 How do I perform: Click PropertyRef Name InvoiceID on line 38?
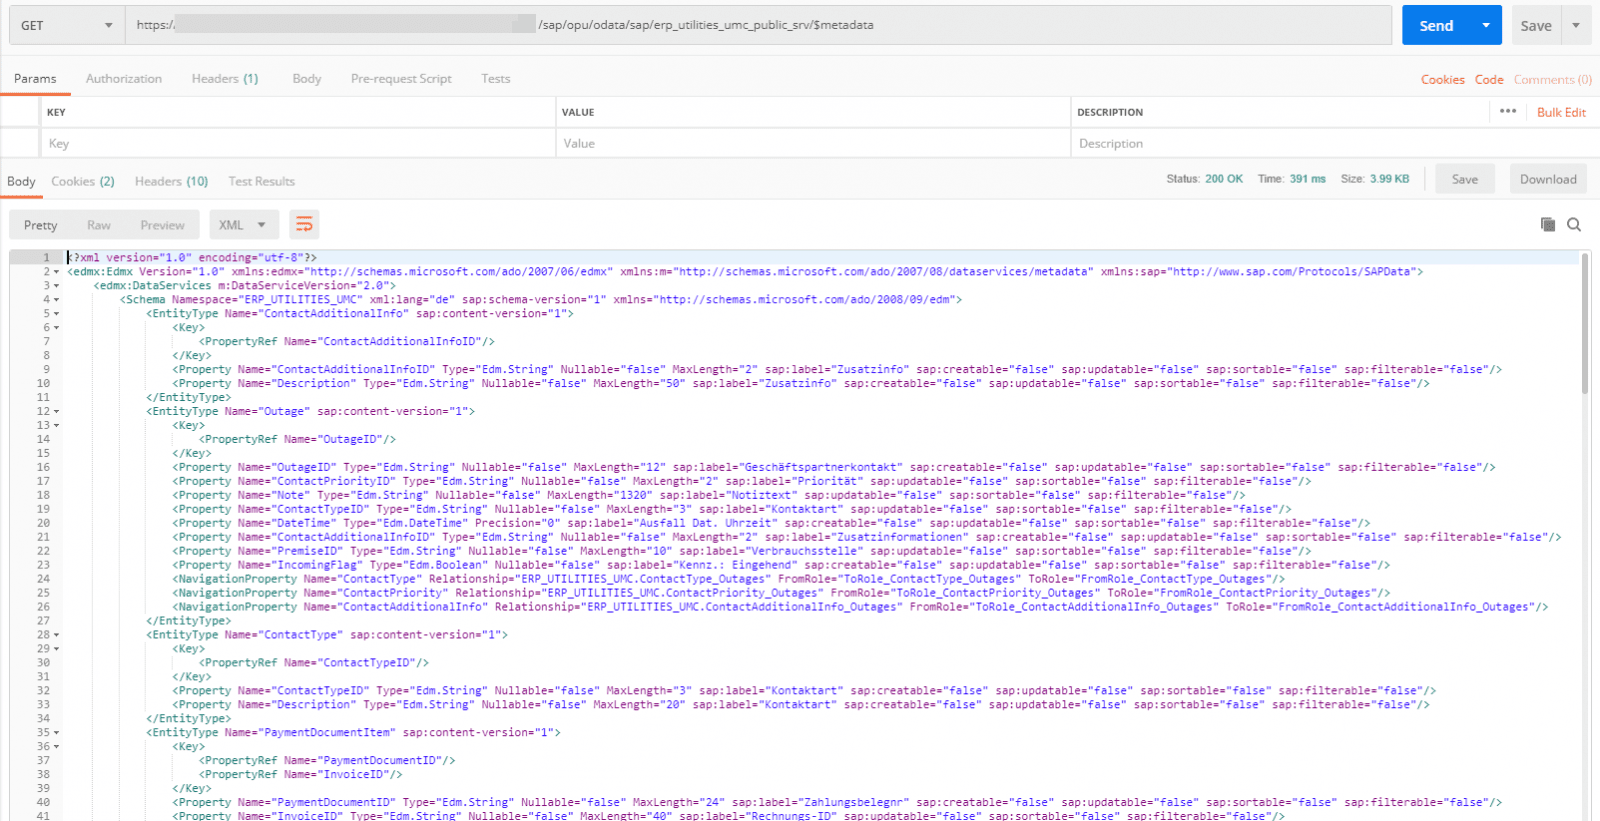point(301,775)
